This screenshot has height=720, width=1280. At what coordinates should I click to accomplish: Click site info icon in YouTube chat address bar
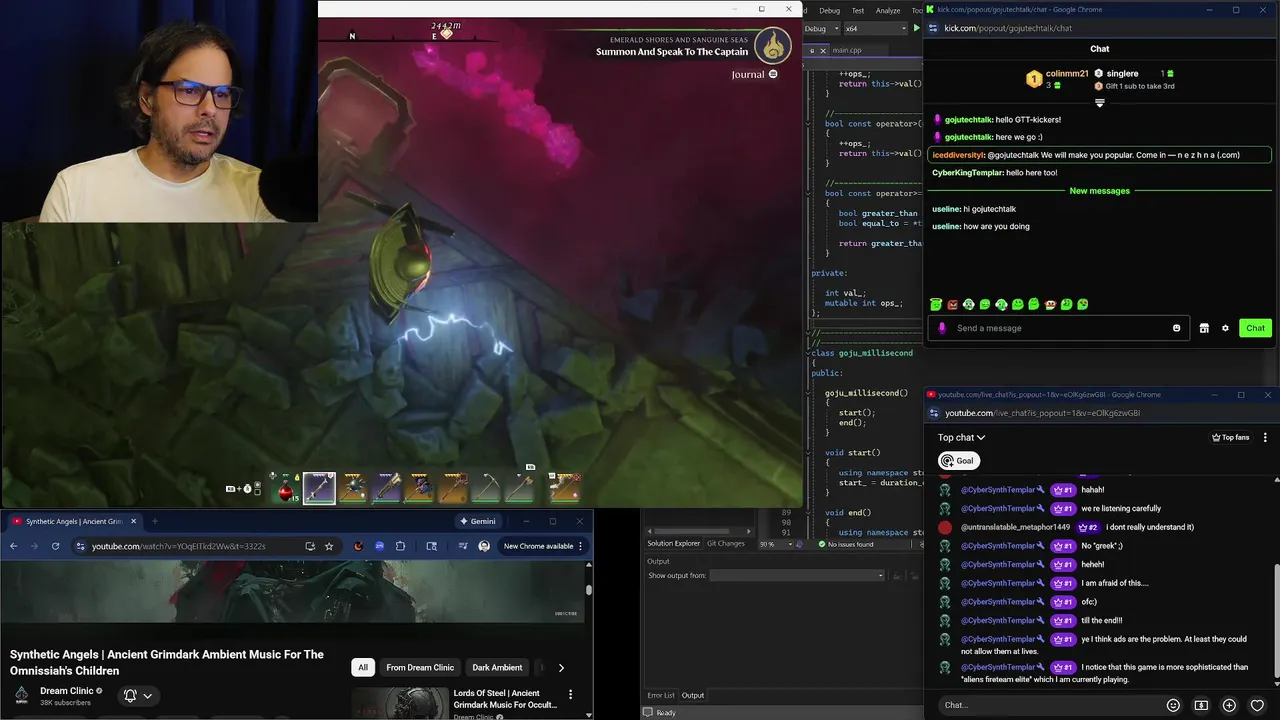(935, 413)
